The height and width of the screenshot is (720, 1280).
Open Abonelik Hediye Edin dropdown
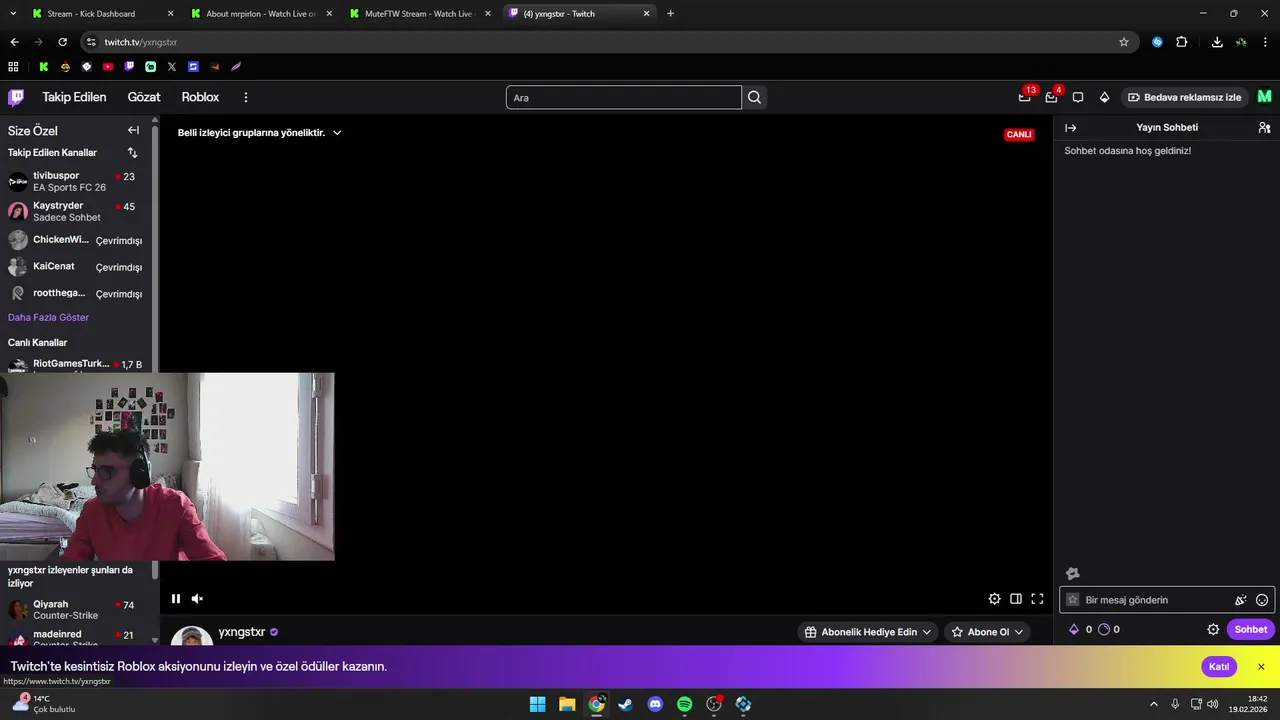(868, 632)
